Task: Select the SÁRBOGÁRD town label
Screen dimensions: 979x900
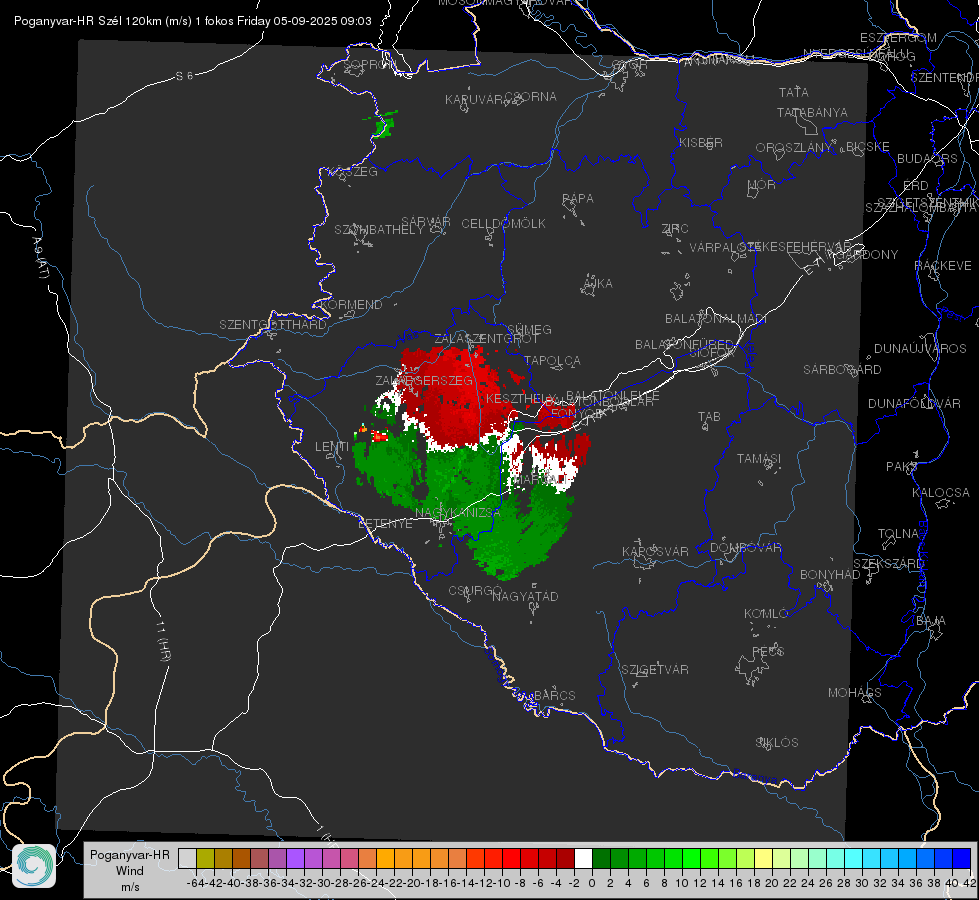Action: coord(842,370)
